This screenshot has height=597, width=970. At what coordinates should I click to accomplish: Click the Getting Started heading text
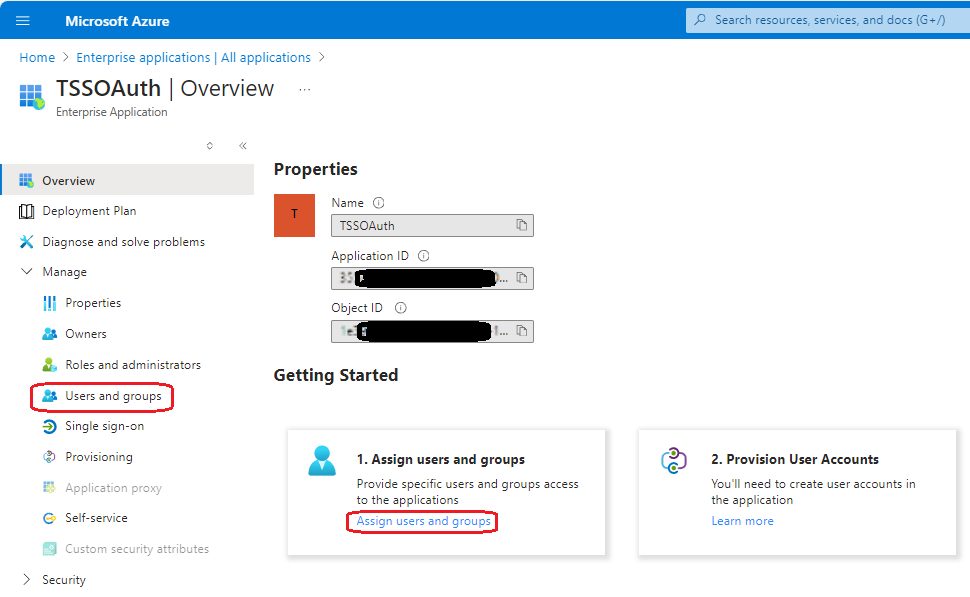(x=336, y=375)
